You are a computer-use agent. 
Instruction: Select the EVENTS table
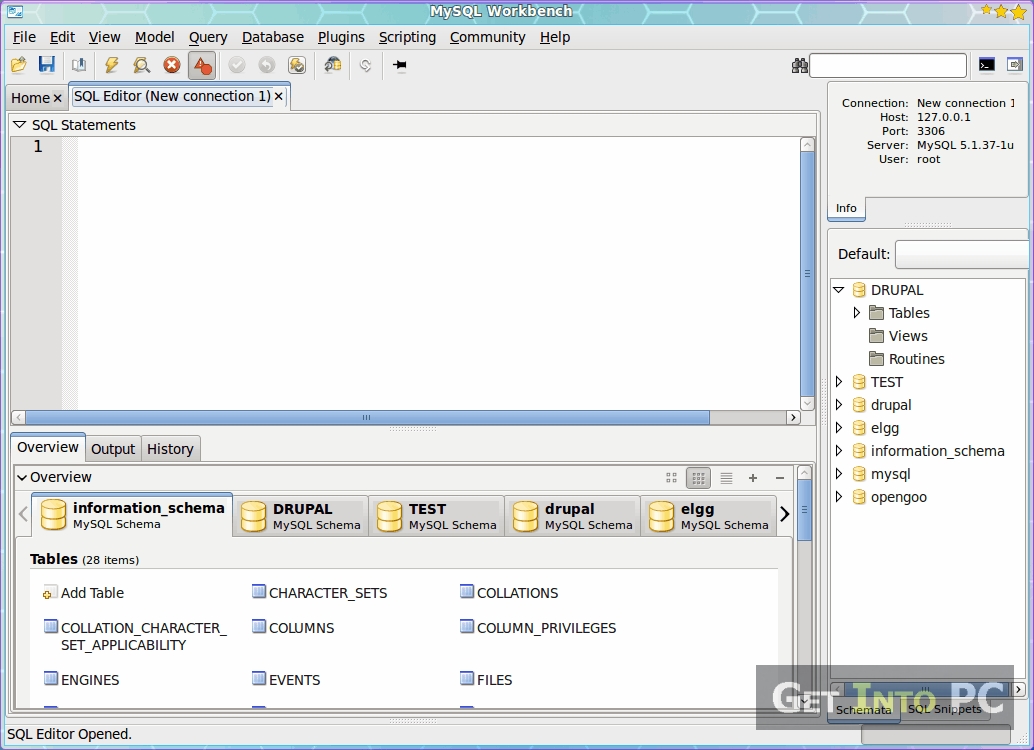point(286,680)
